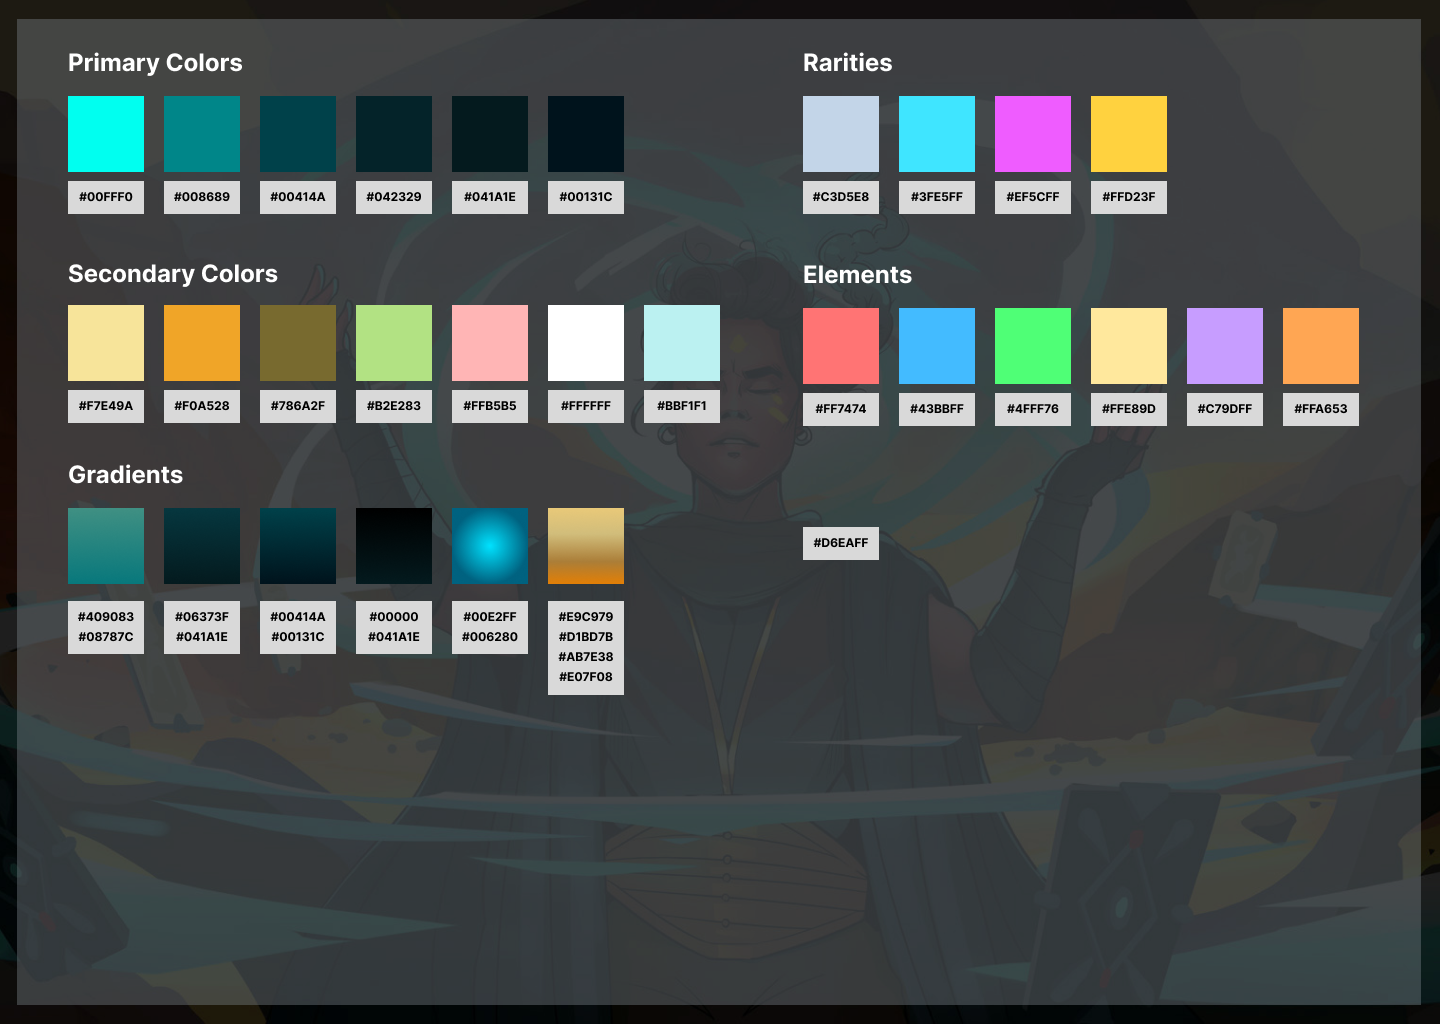Choose the olive #786A2F color swatch

(298, 343)
